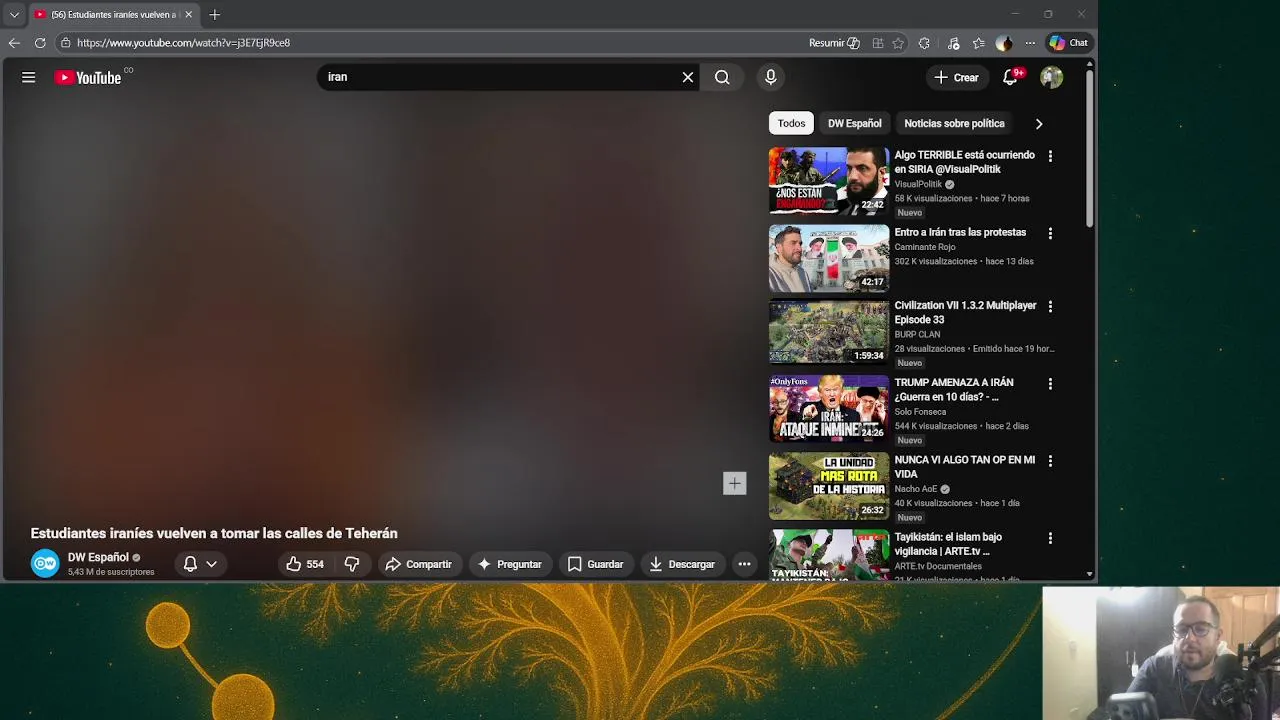Viewport: 1280px width, 720px height.
Task: Reload the page with refresh icon
Action: (x=40, y=43)
